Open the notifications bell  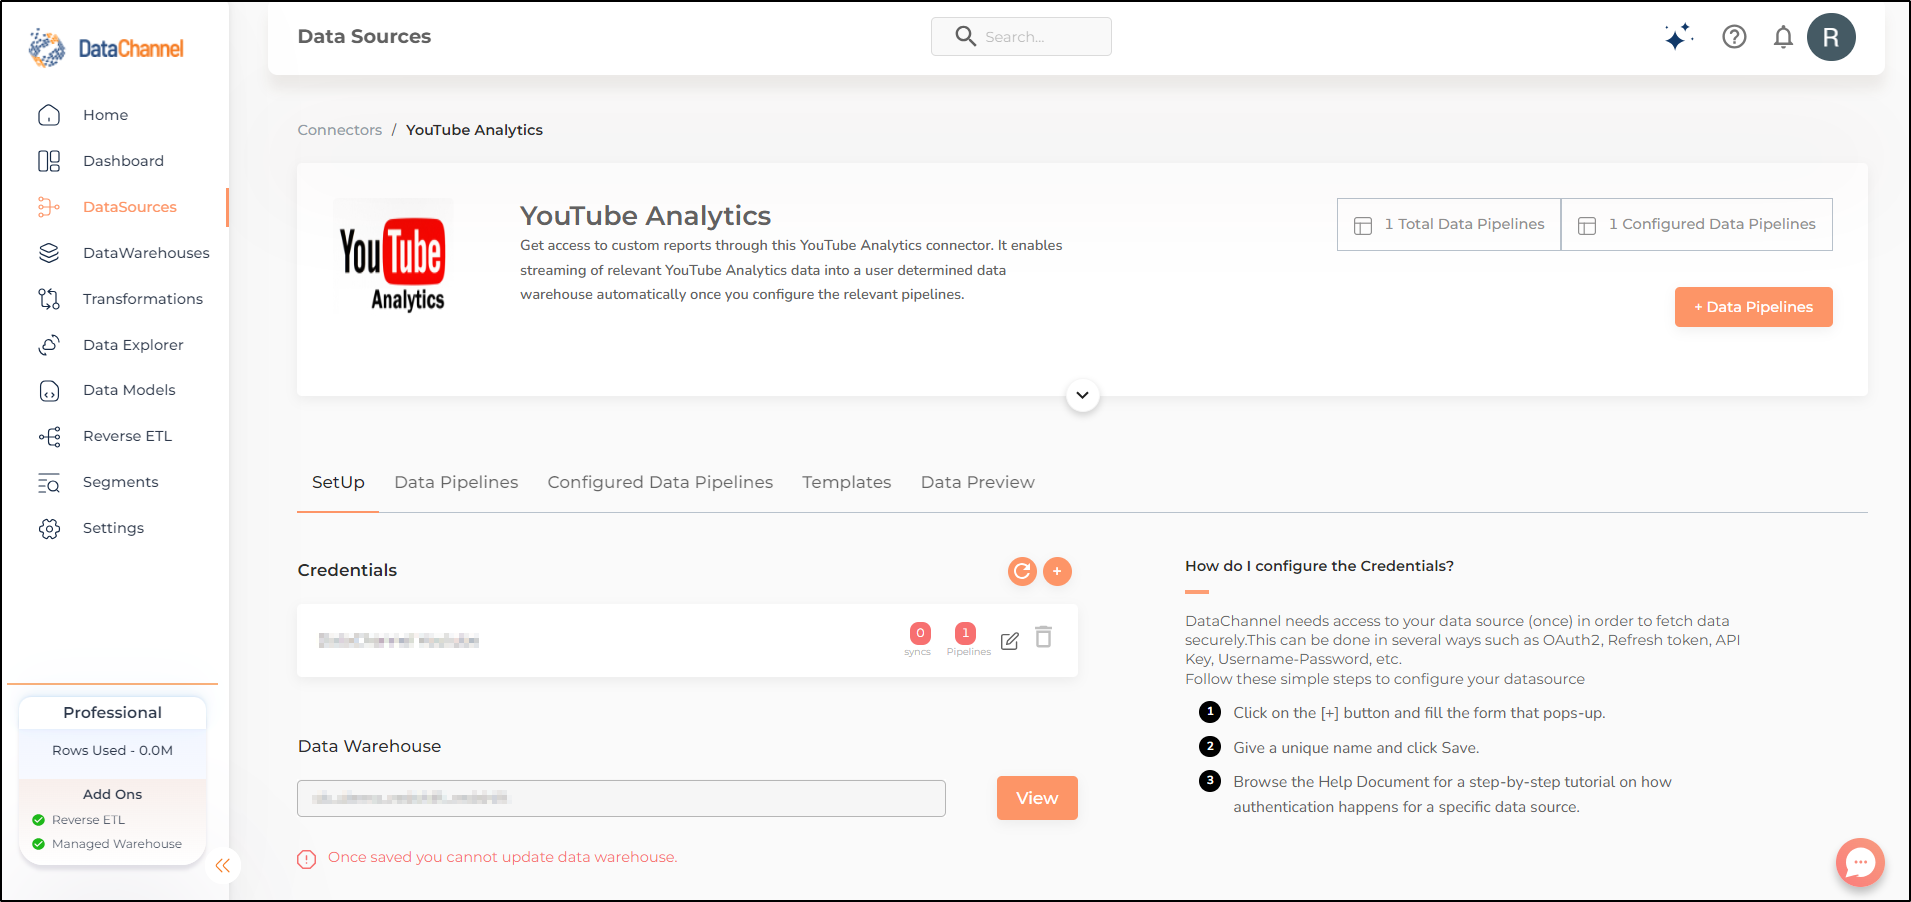coord(1783,37)
